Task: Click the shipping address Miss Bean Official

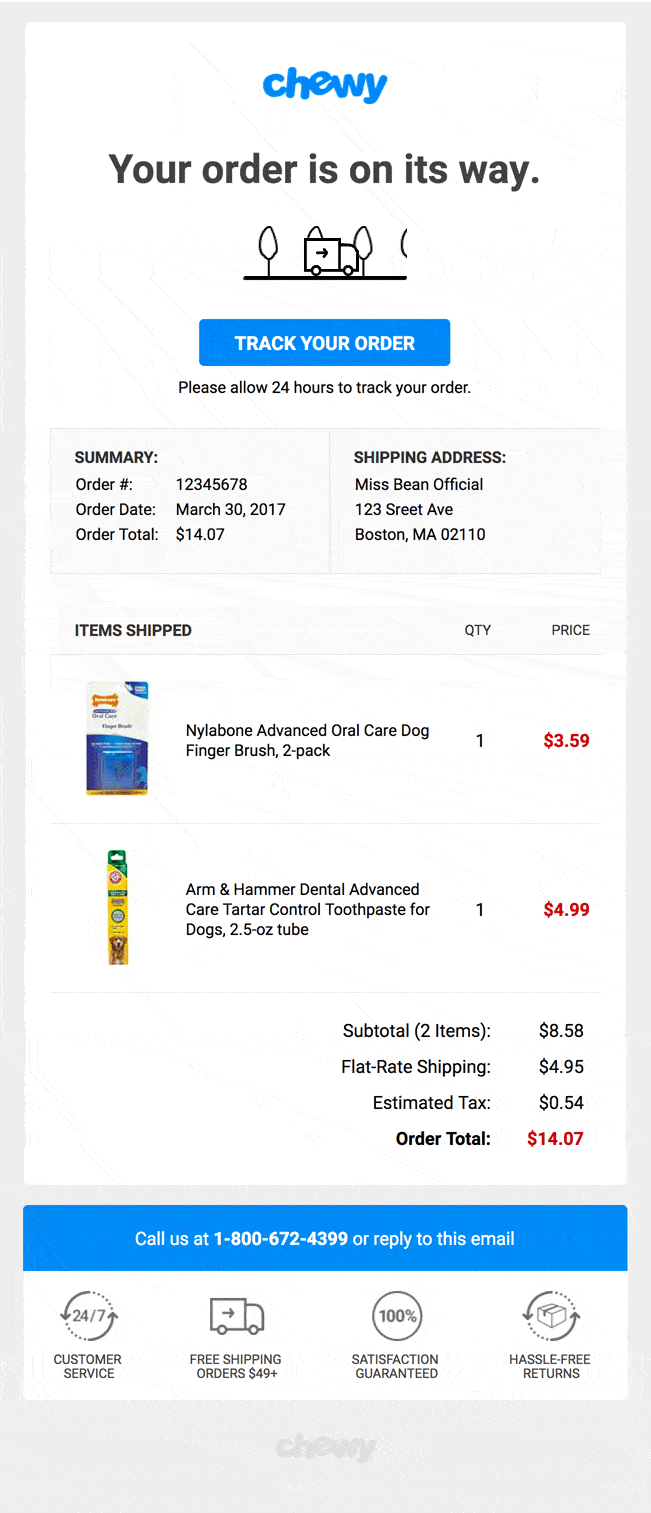Action: pos(418,484)
